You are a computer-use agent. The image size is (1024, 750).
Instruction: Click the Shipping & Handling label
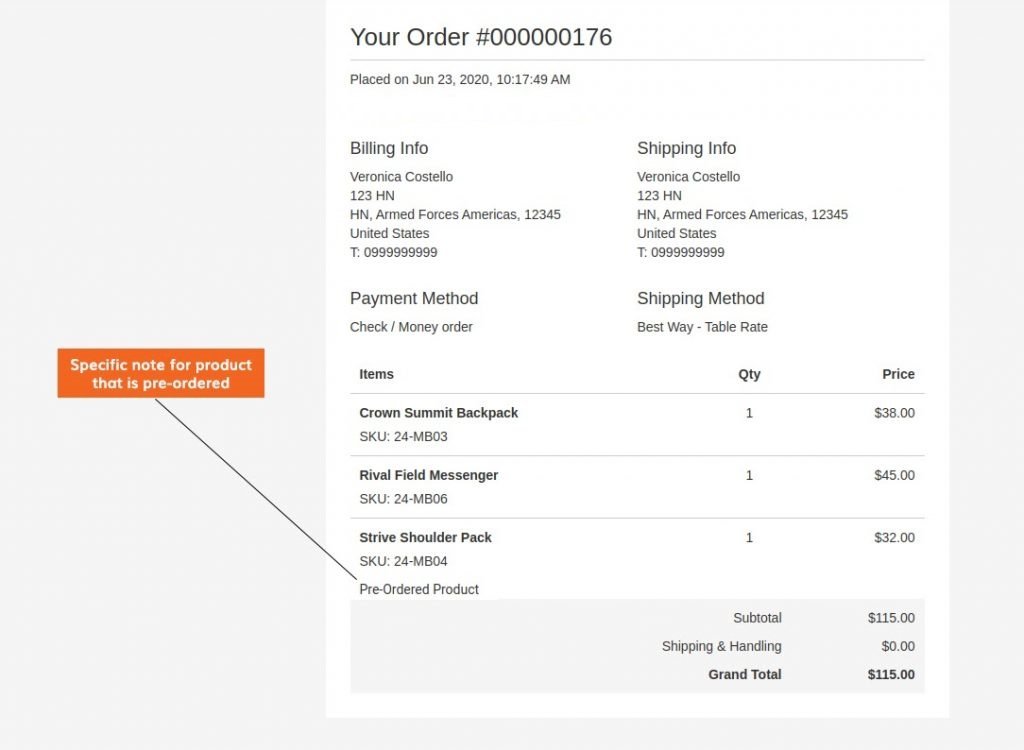pos(721,646)
